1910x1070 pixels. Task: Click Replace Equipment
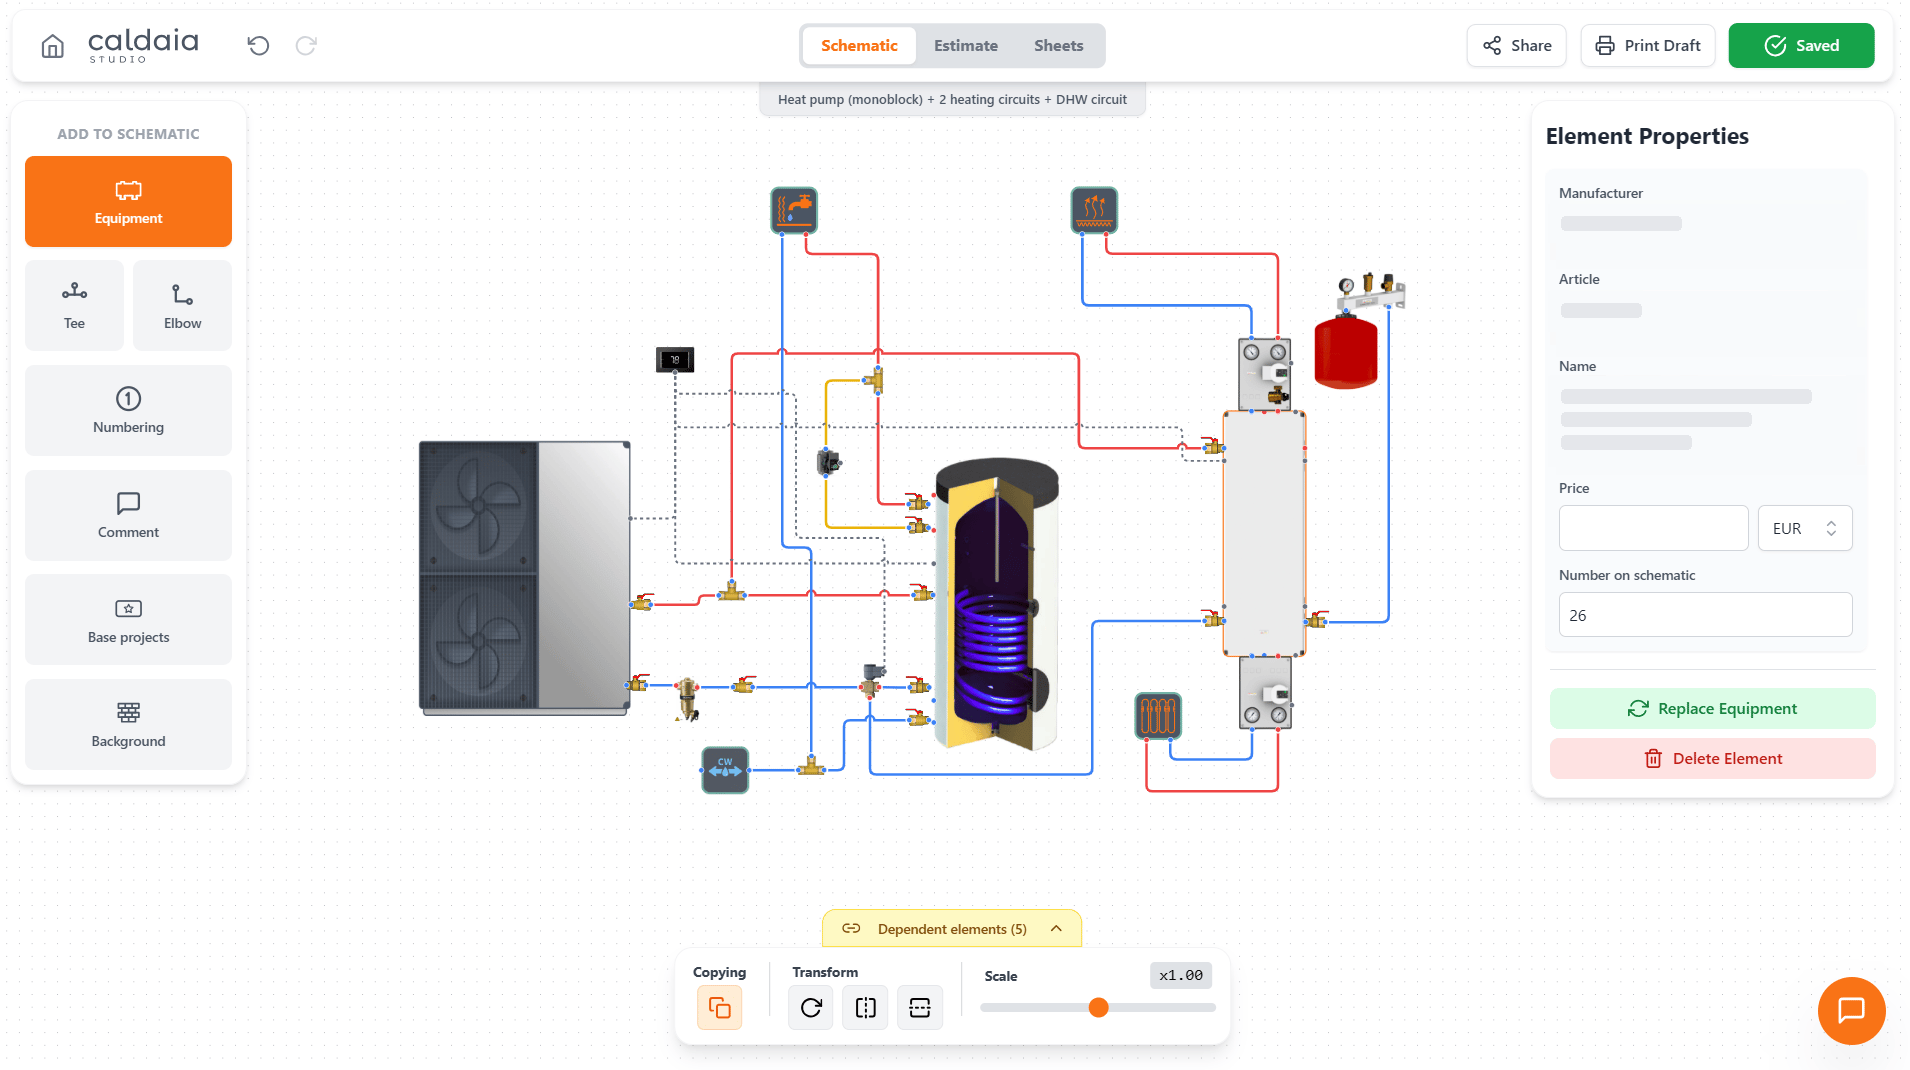click(x=1712, y=708)
